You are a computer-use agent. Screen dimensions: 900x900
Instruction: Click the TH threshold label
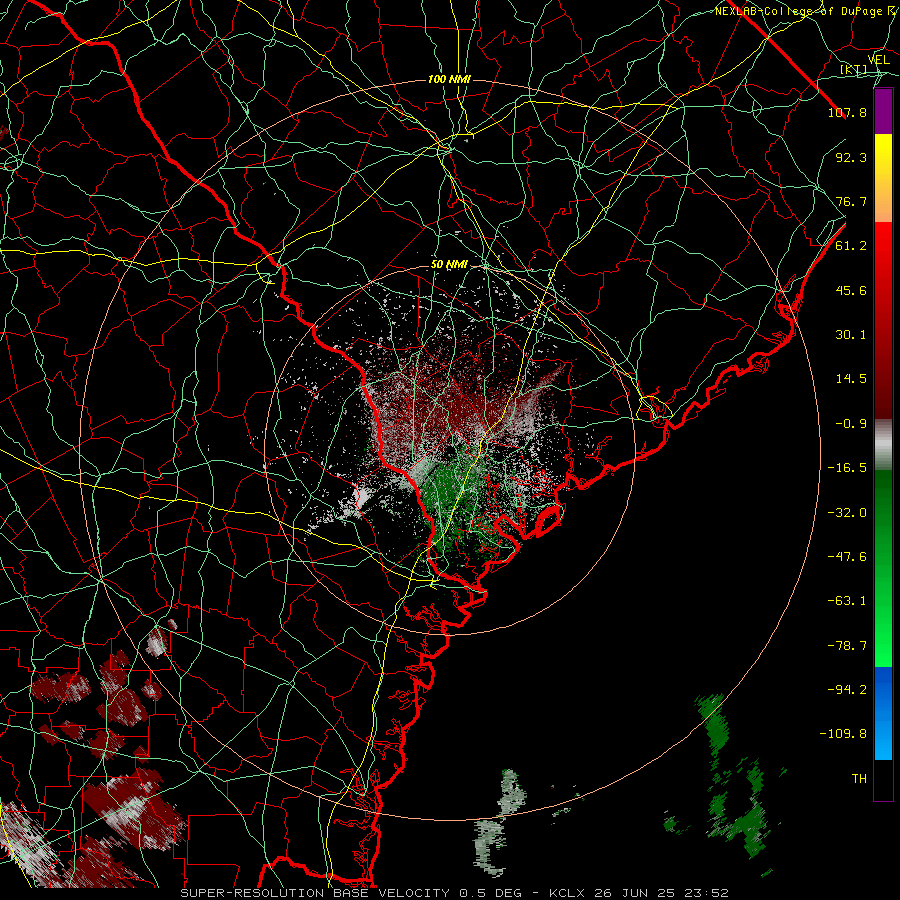[x=859, y=779]
